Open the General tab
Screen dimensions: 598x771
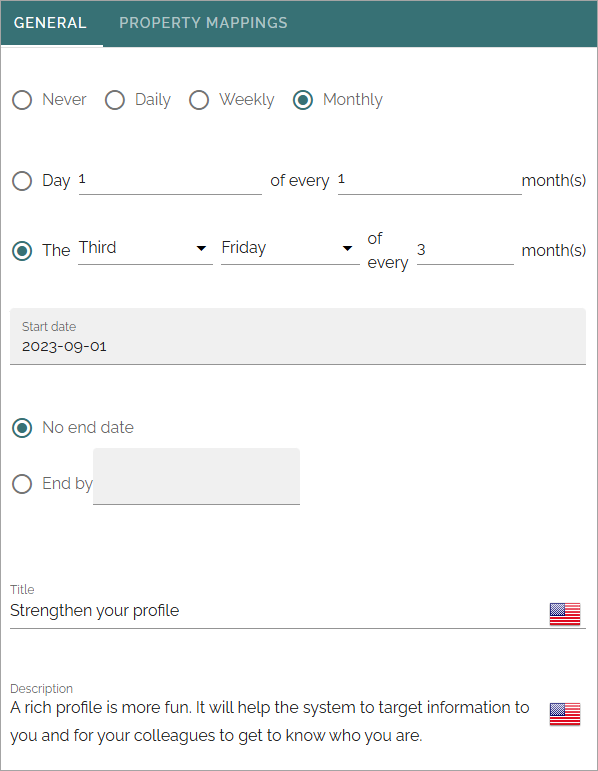50,23
